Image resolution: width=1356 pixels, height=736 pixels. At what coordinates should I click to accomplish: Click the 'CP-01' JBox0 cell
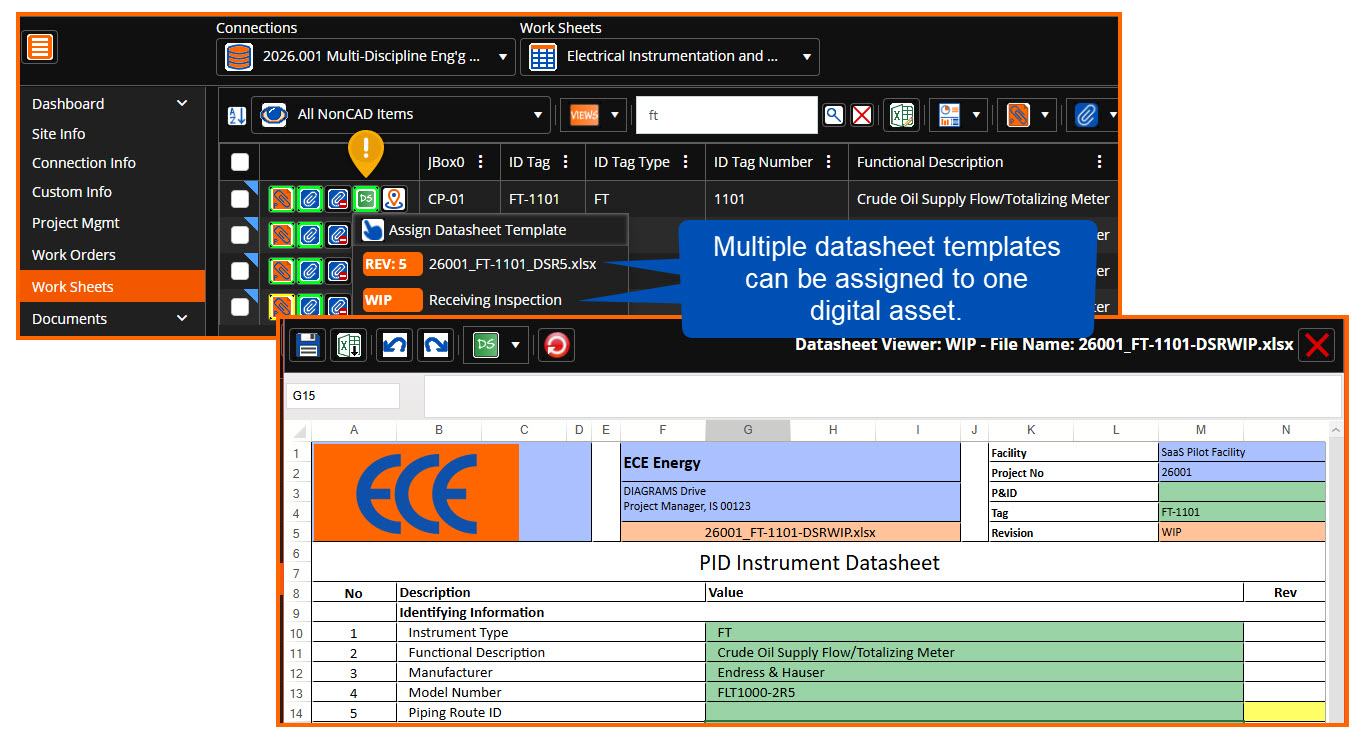pyautogui.click(x=447, y=199)
